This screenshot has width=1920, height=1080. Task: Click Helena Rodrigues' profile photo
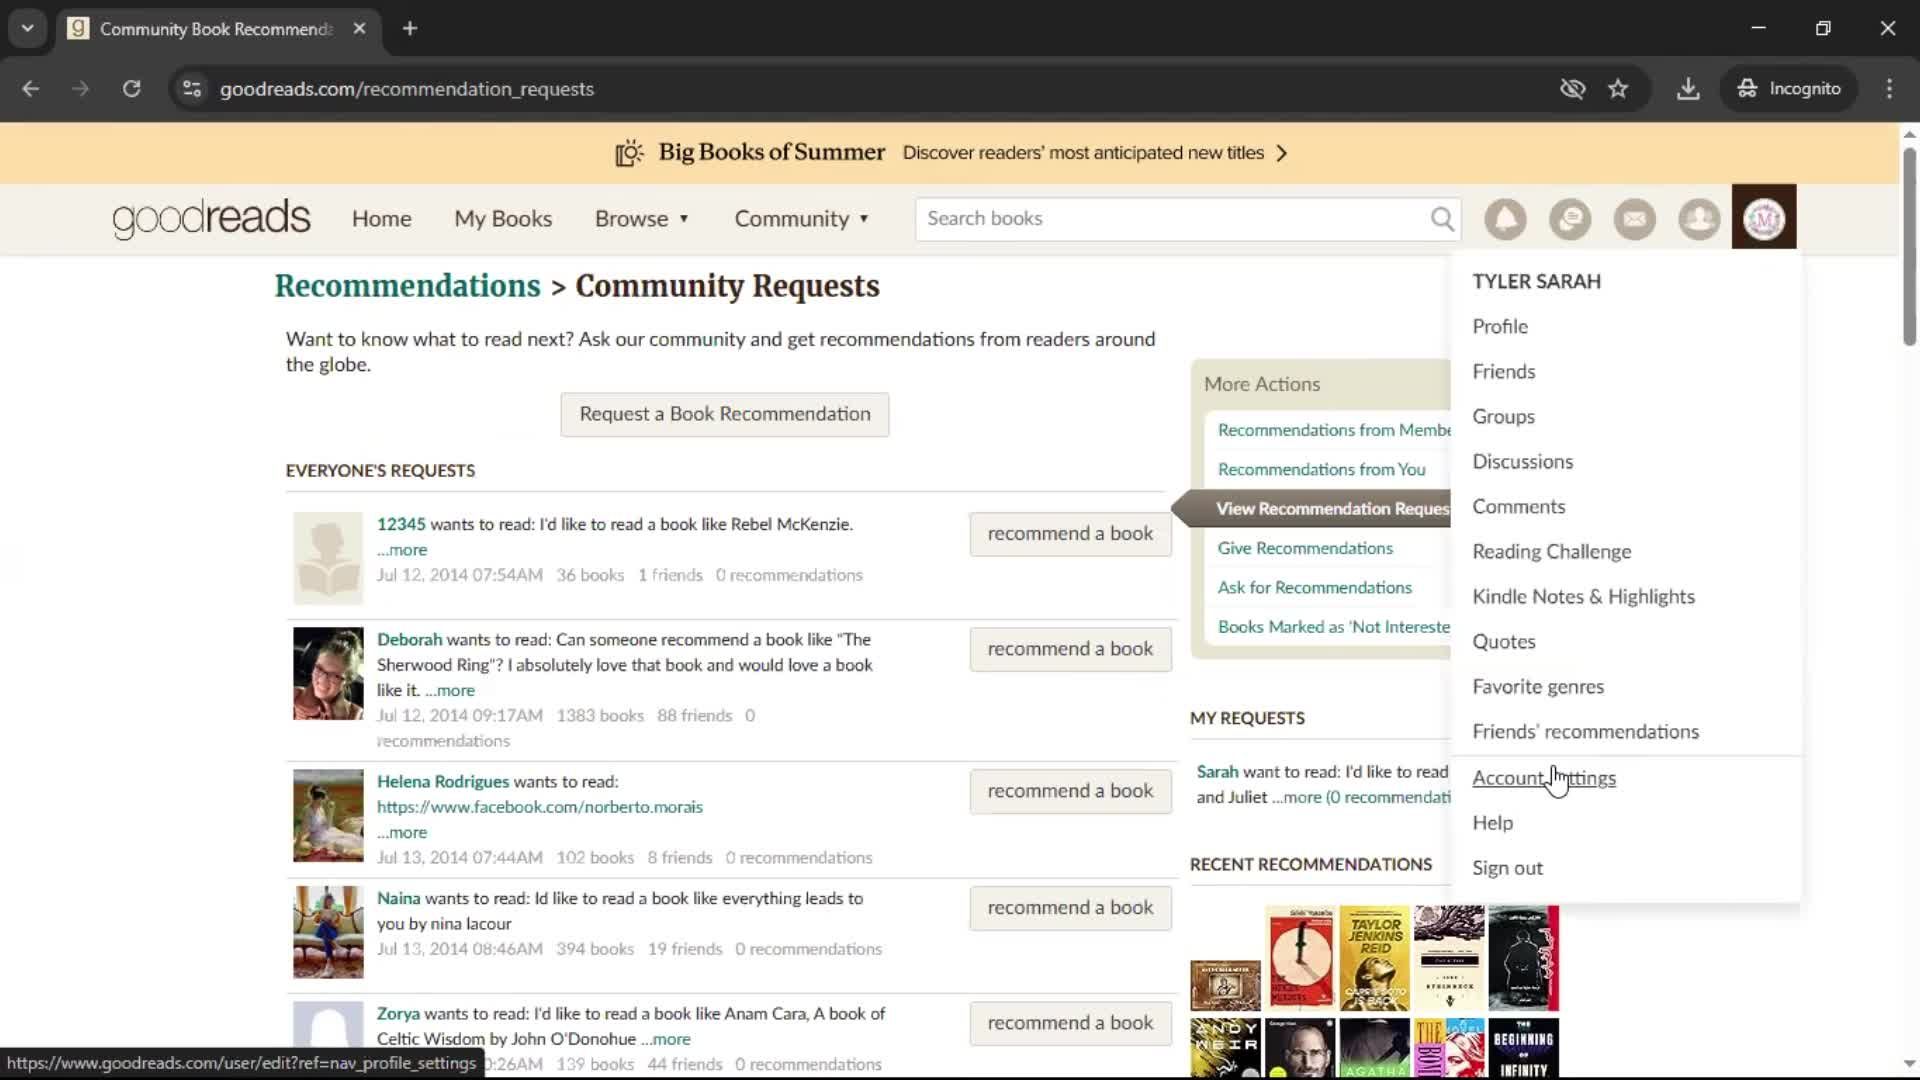pos(328,815)
